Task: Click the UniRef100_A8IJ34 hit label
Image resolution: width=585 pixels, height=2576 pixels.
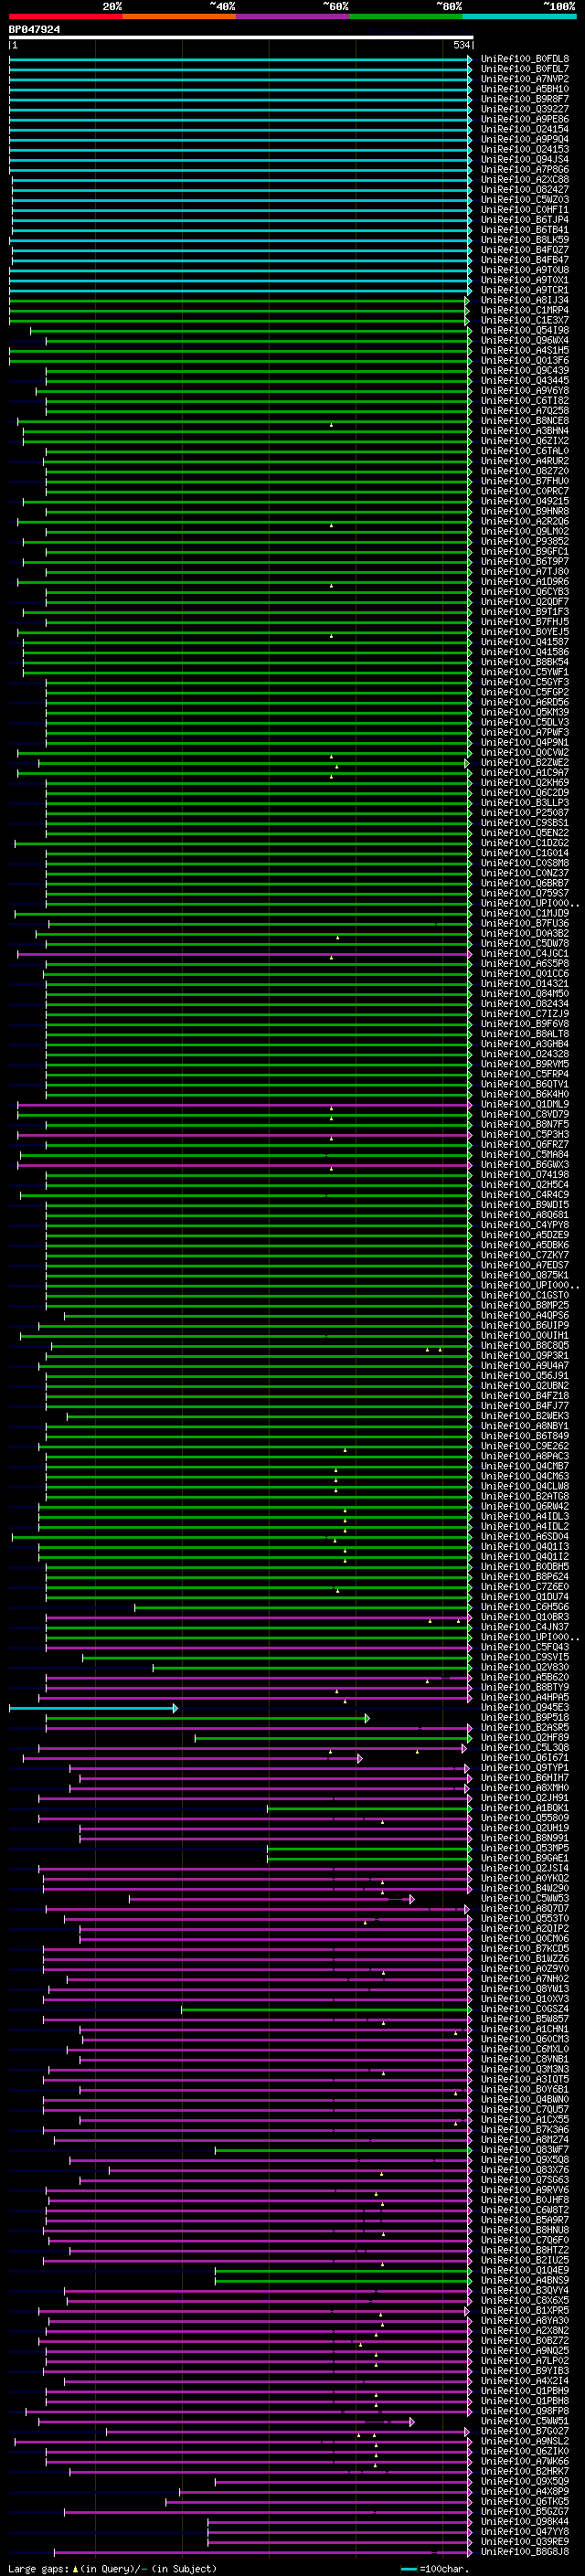Action: point(524,300)
